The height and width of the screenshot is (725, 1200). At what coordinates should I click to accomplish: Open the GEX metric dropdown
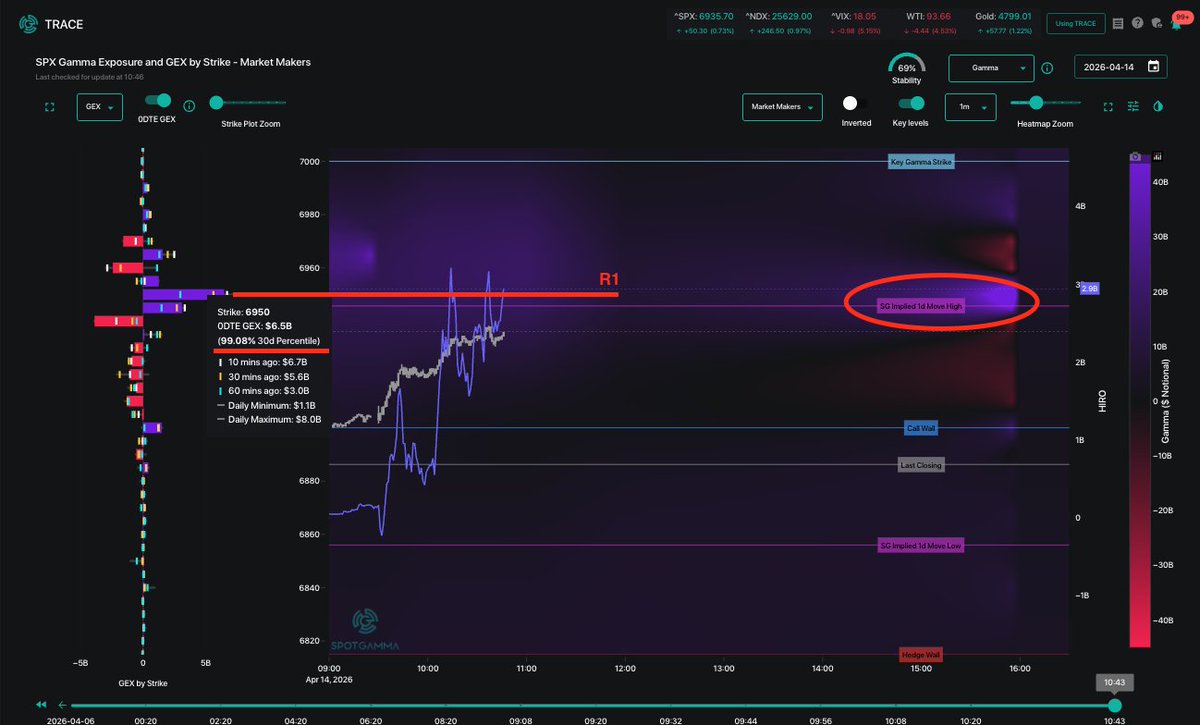click(x=99, y=106)
